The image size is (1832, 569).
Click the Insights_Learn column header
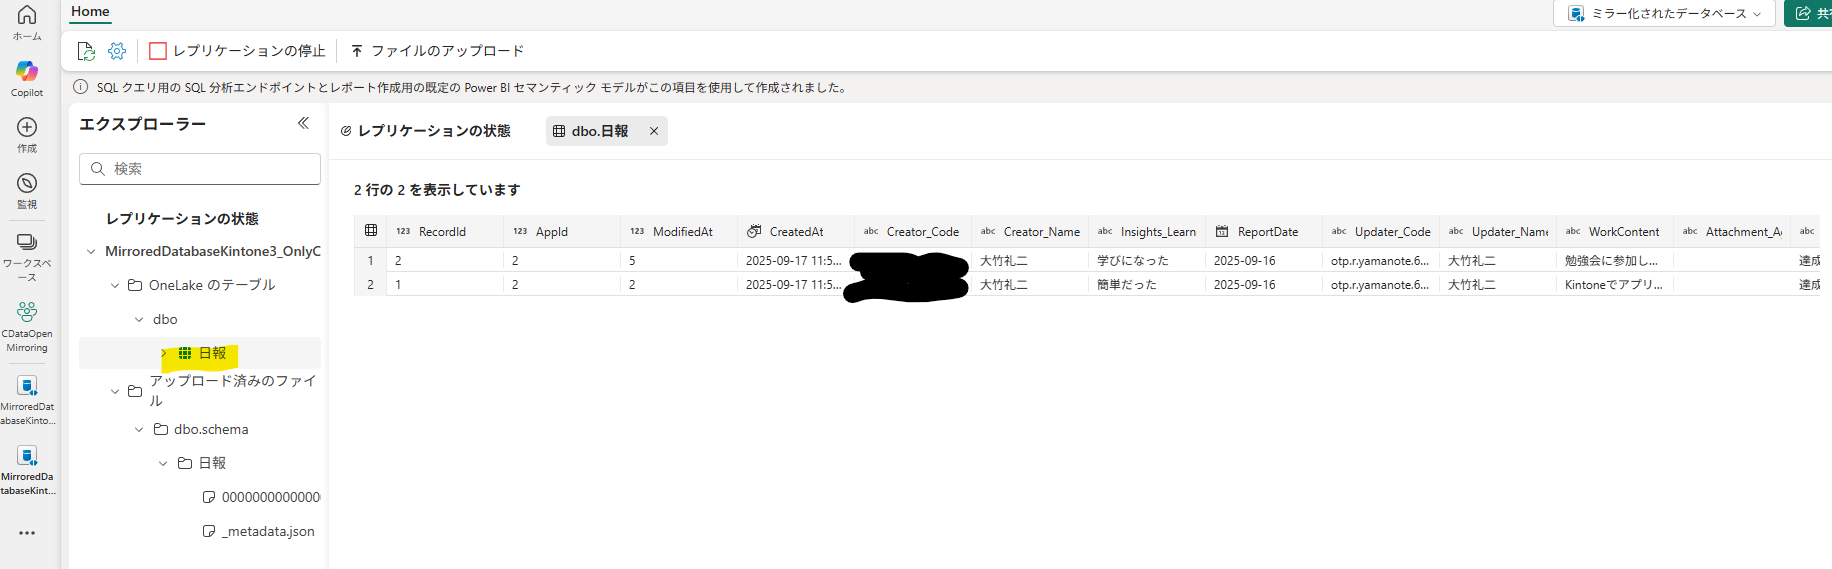[1147, 232]
